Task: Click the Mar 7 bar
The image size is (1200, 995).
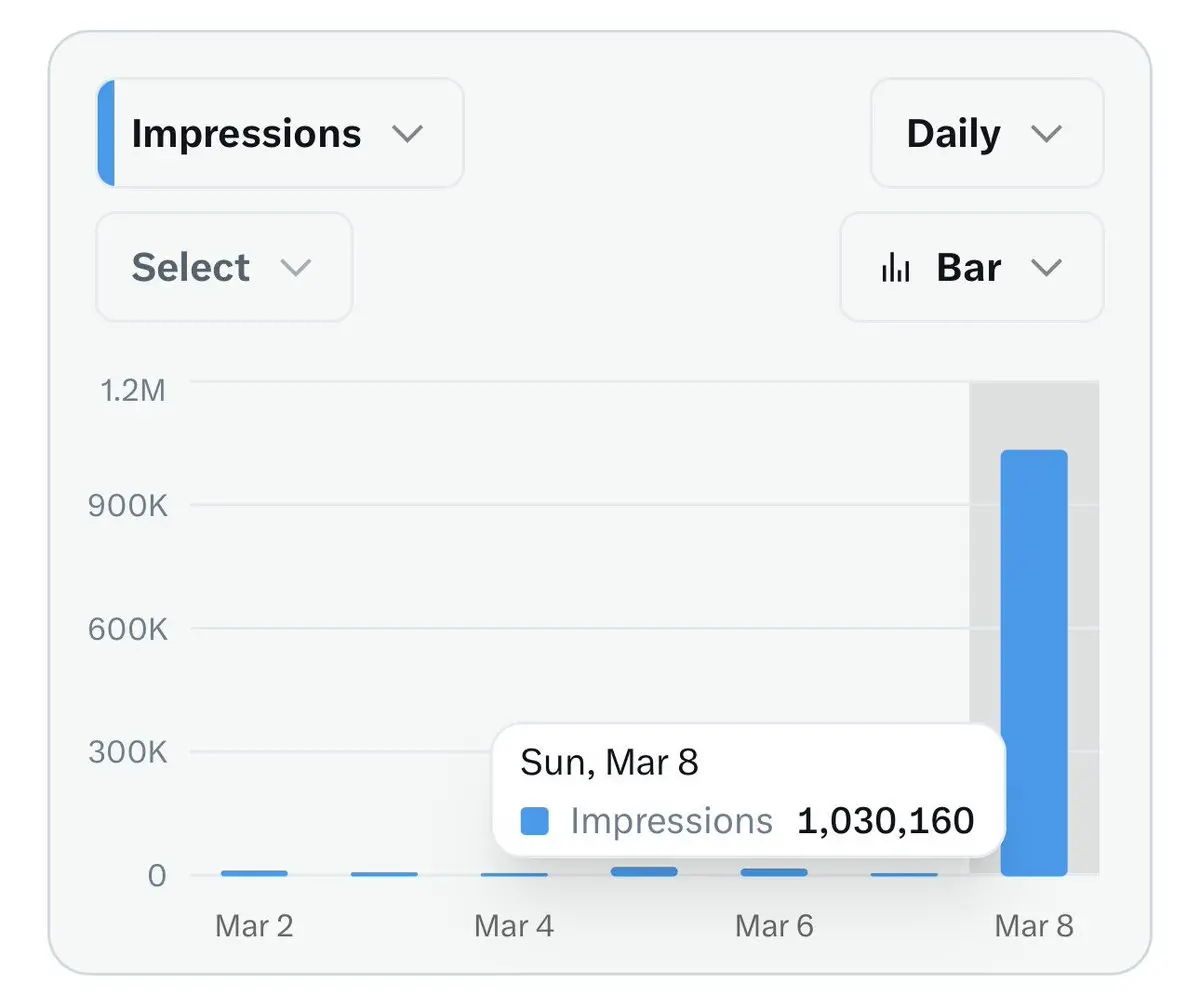Action: 904,874
